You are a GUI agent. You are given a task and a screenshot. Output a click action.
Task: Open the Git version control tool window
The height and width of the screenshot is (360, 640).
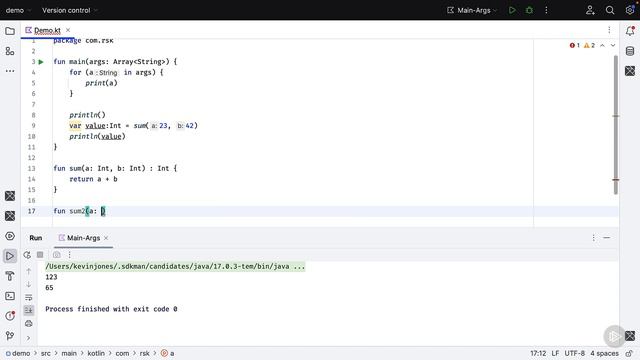tap(10, 336)
